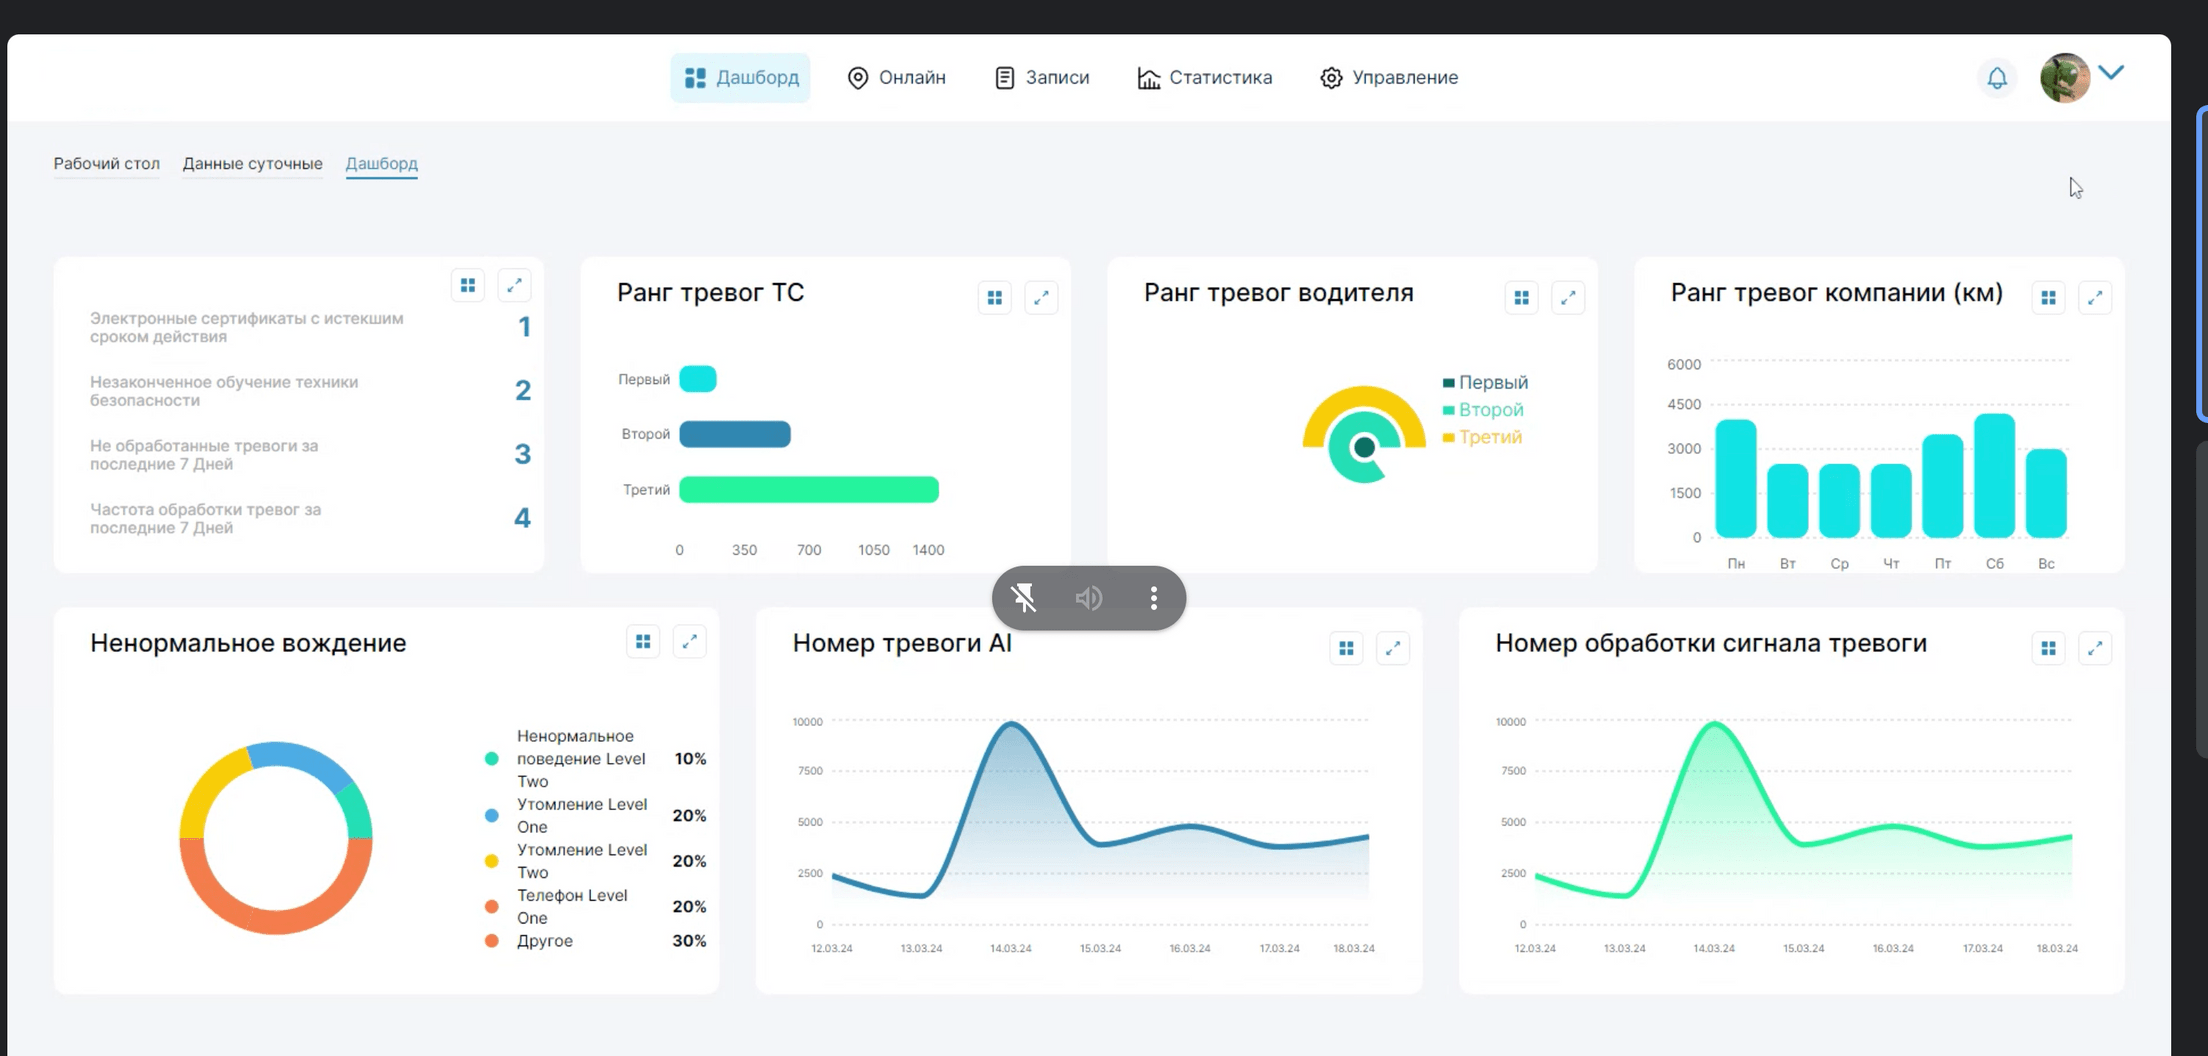Expand the Номер тревоги AI card
The image size is (2208, 1056).
1393,648
